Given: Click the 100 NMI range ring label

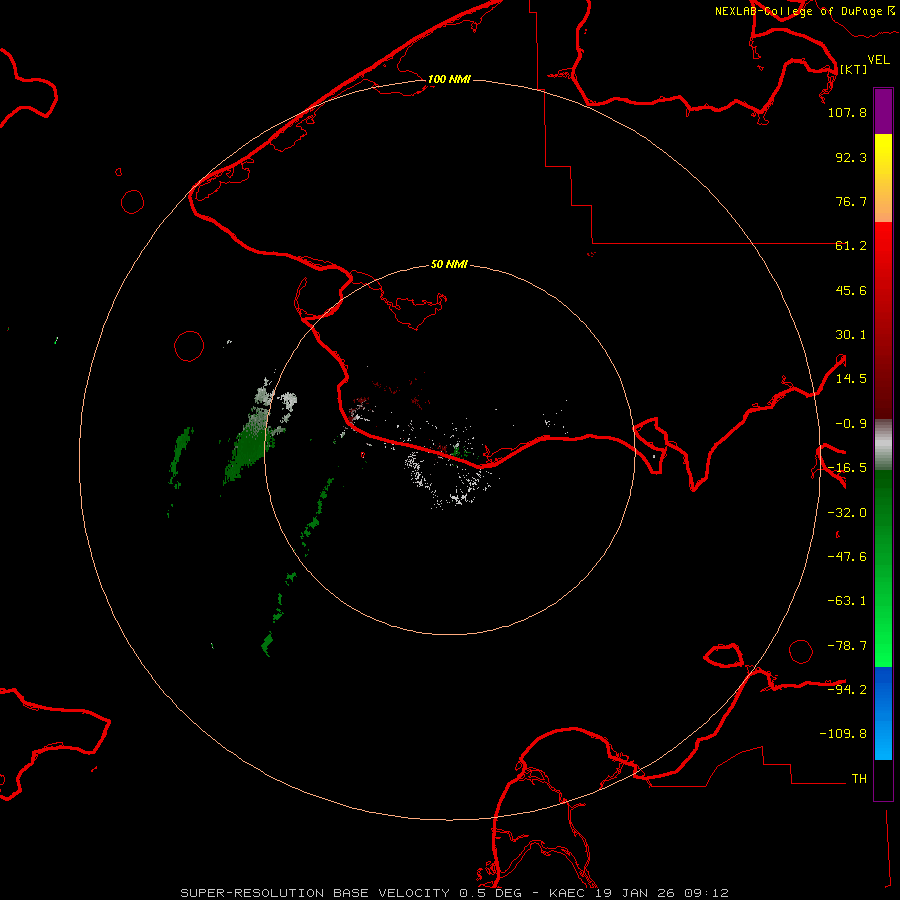Looking at the screenshot, I should click(449, 79).
